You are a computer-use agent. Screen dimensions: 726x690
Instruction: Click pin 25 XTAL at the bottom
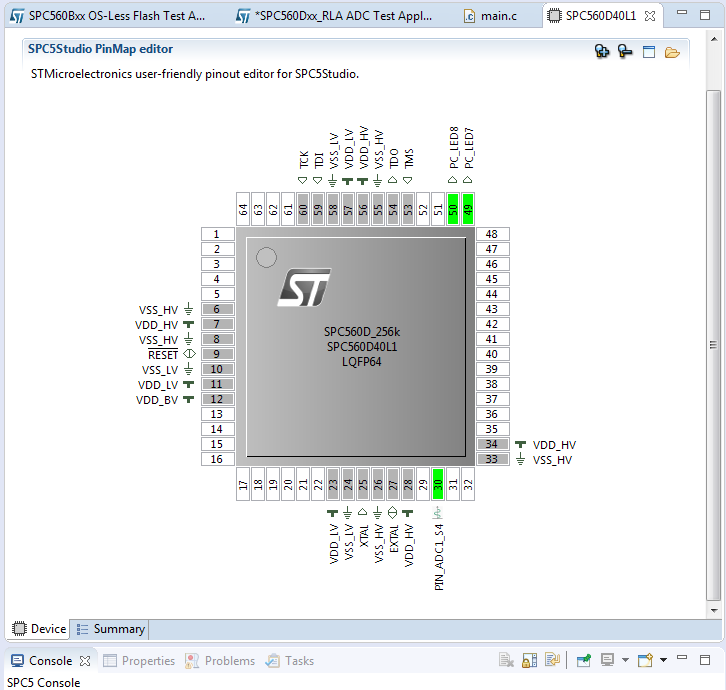click(363, 484)
